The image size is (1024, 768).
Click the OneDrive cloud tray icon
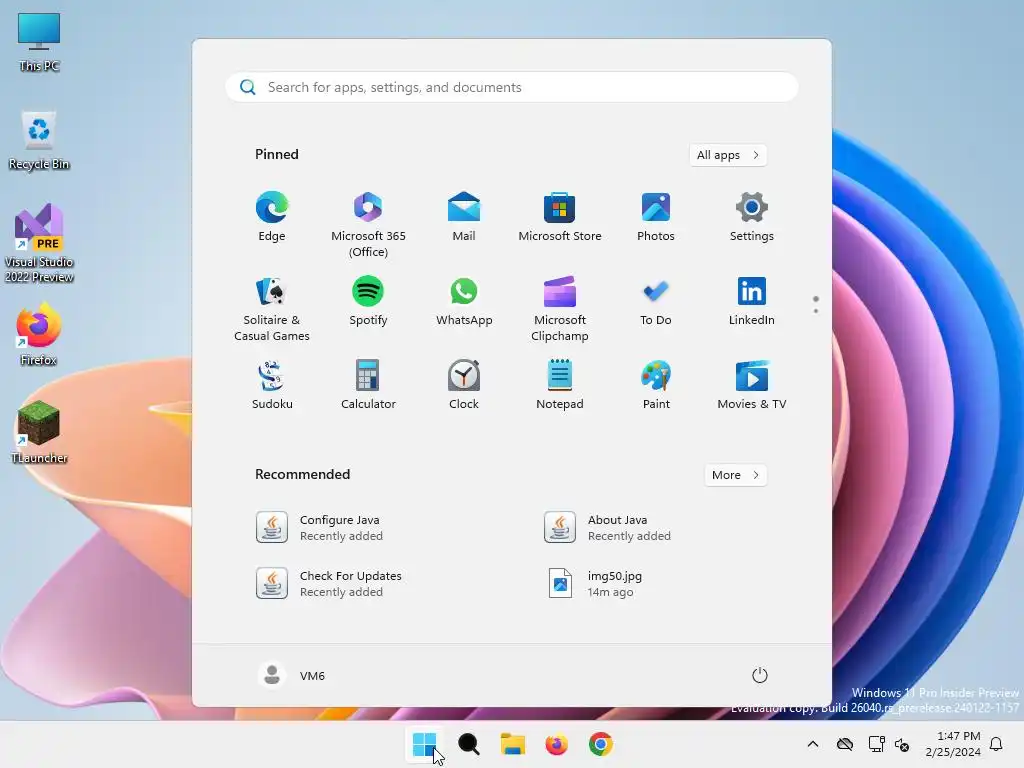pyautogui.click(x=845, y=744)
